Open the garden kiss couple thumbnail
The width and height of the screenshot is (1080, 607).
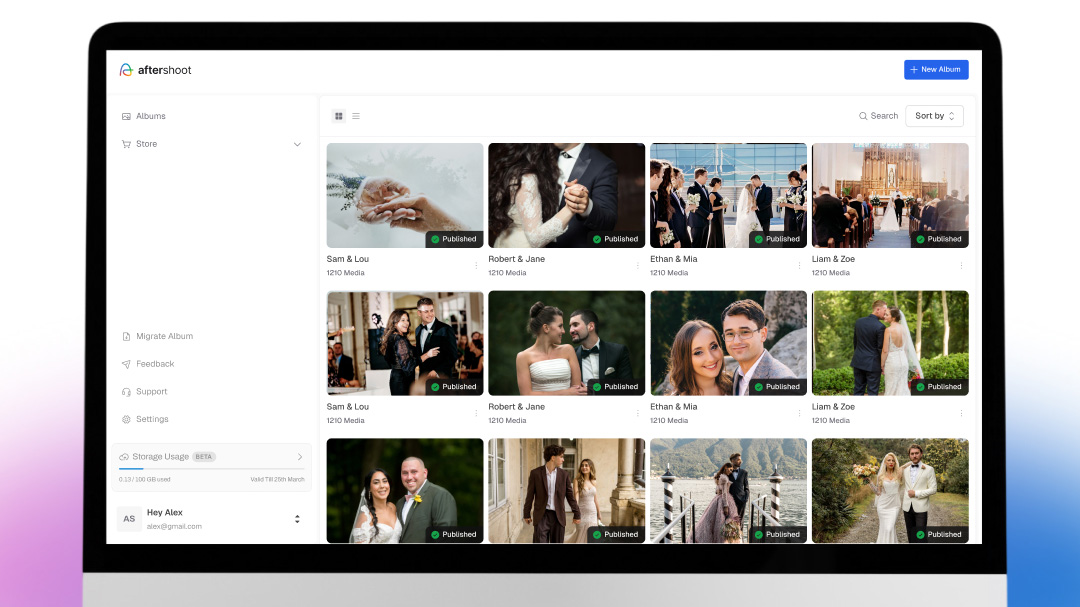point(891,343)
